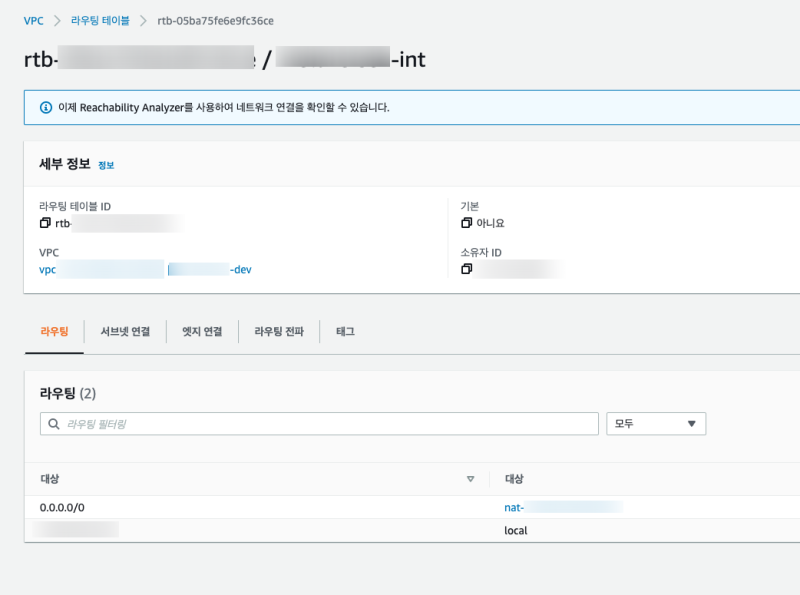Screen dimensions: 800x595
Task: Open the 모두 filter dropdown
Action: pyautogui.click(x=656, y=424)
